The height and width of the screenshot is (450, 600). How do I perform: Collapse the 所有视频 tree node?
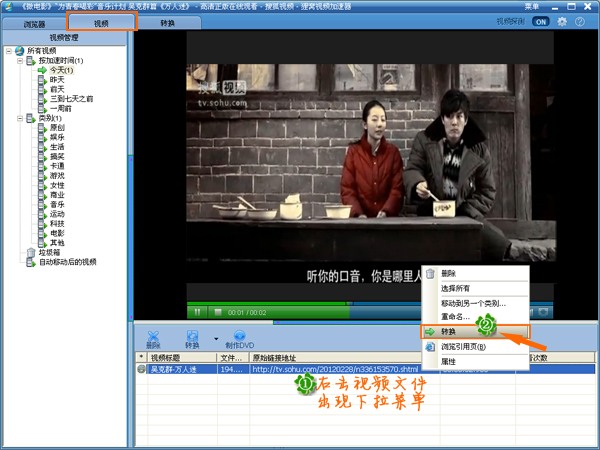[x=9, y=51]
